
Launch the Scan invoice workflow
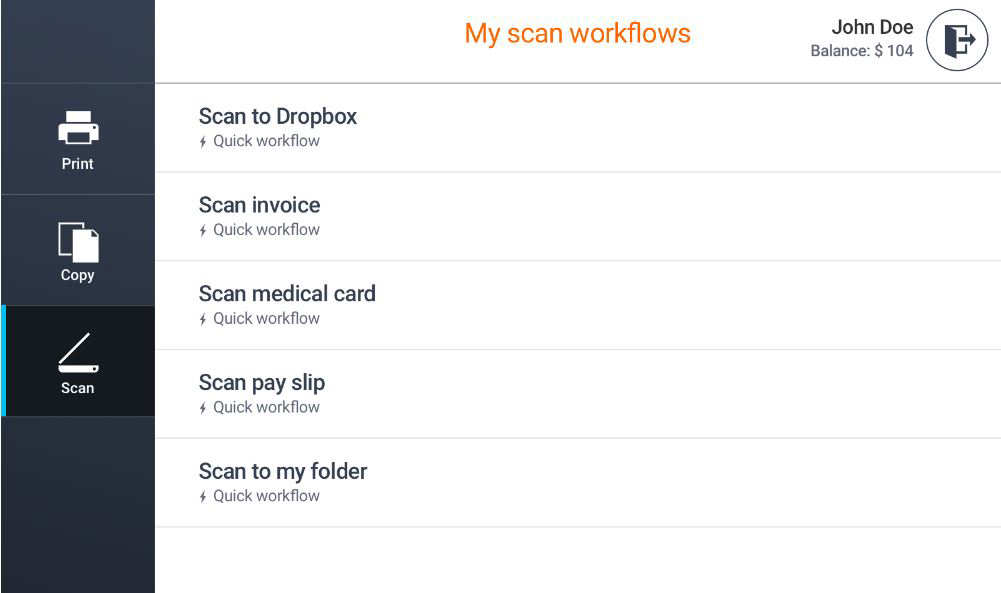click(x=260, y=205)
